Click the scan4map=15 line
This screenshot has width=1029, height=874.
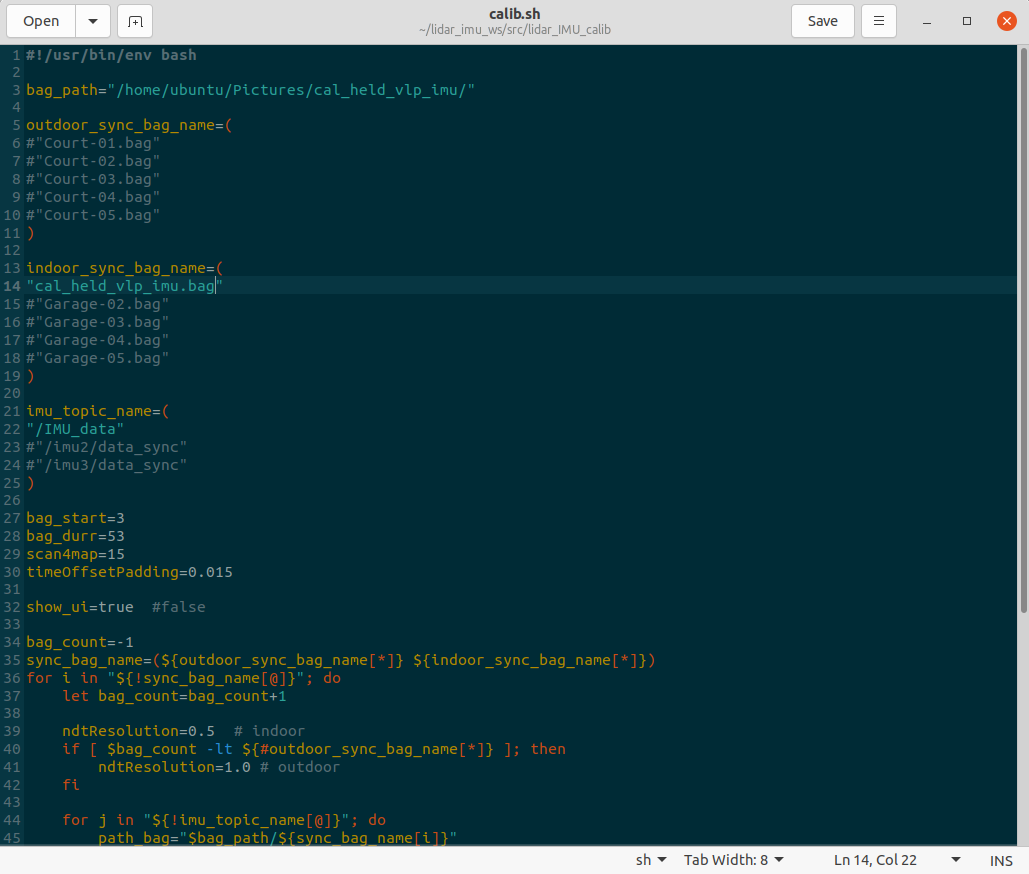click(x=75, y=554)
